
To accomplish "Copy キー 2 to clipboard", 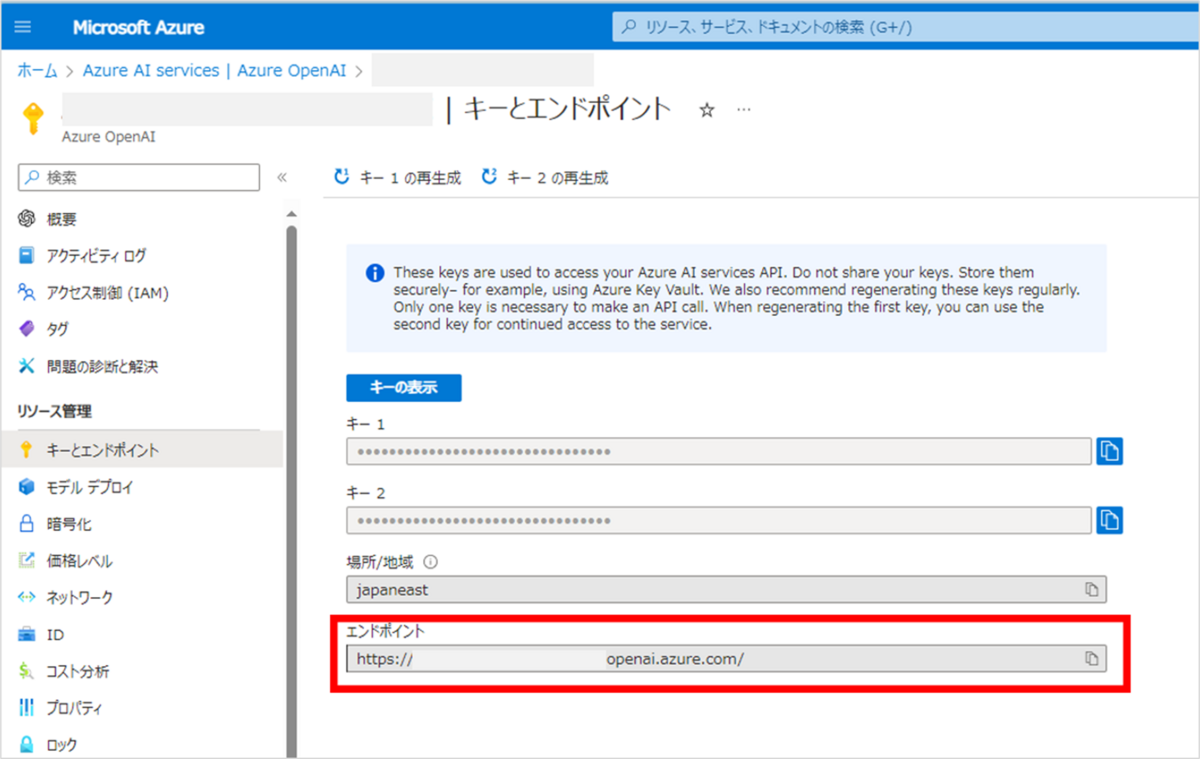I will pos(1109,520).
